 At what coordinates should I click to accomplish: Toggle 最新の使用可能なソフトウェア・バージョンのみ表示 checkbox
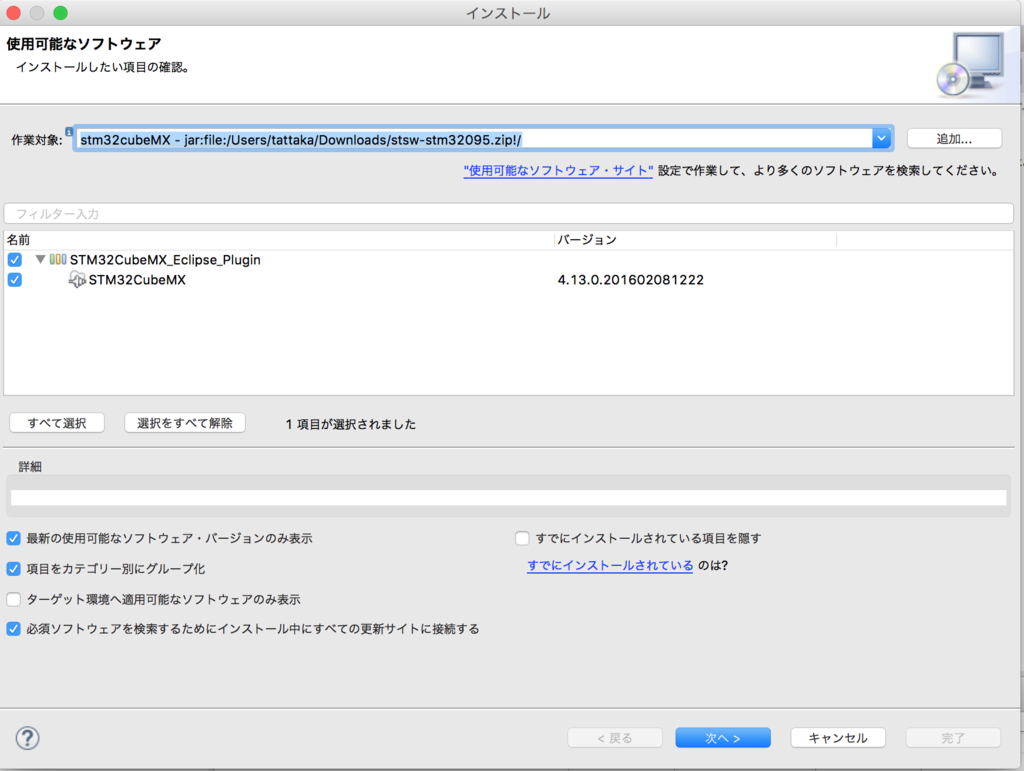pyautogui.click(x=14, y=538)
